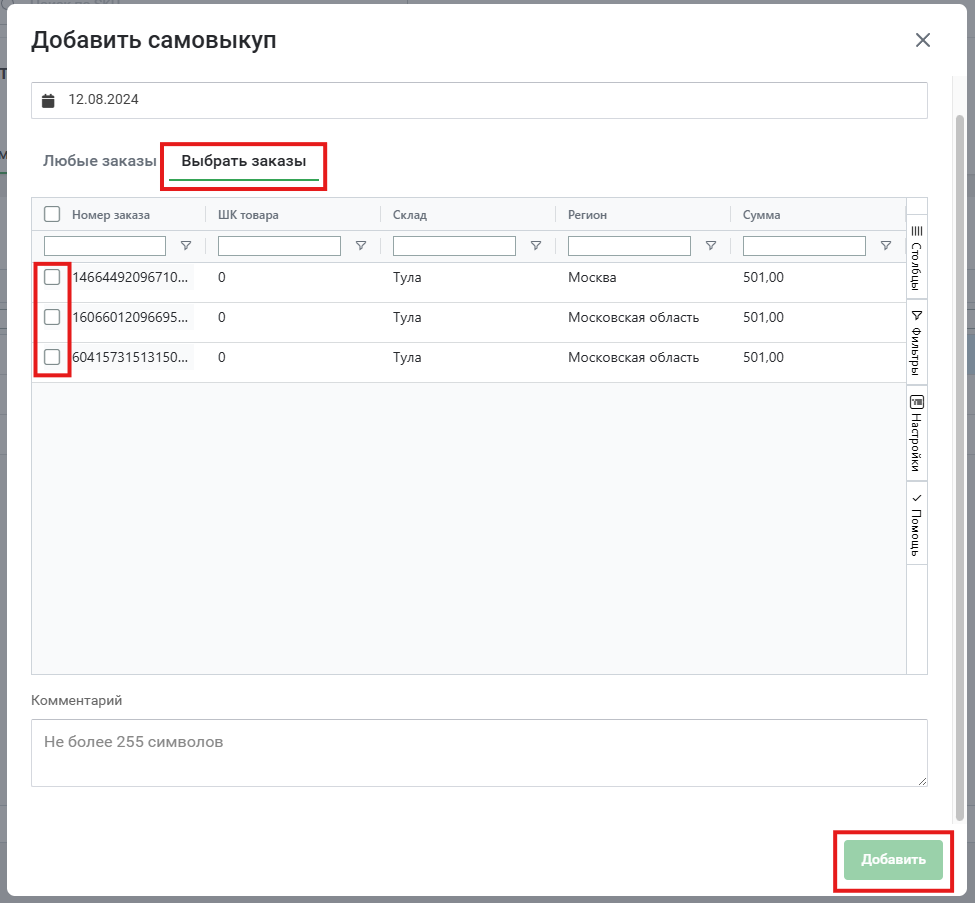The height and width of the screenshot is (903, 975).
Task: Open the Настройки side panel
Action: click(917, 433)
